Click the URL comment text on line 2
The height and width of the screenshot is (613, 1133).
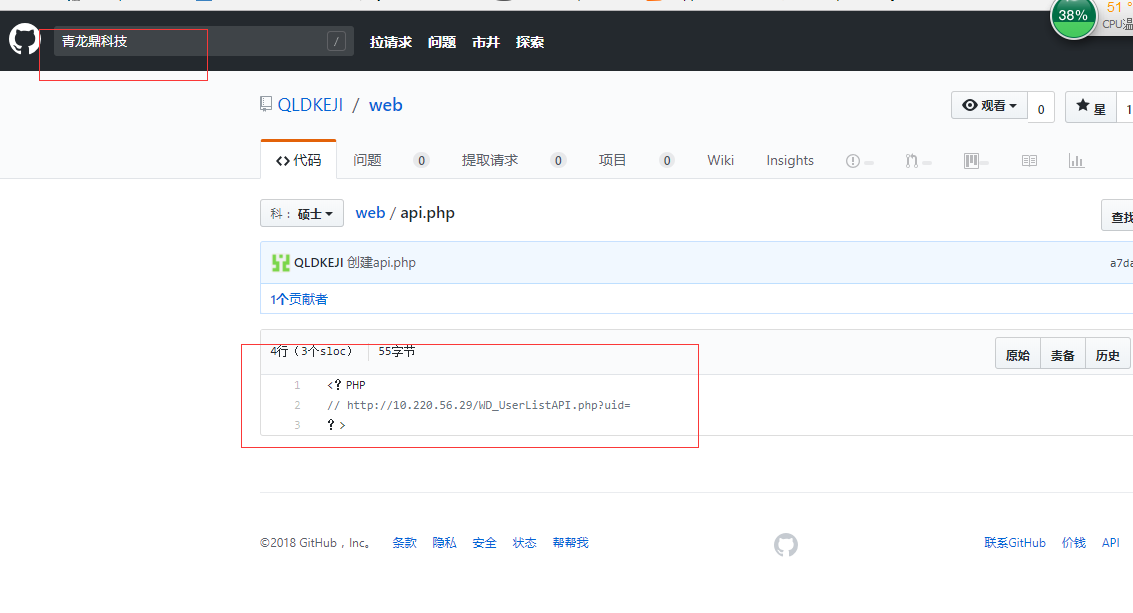pyautogui.click(x=479, y=405)
